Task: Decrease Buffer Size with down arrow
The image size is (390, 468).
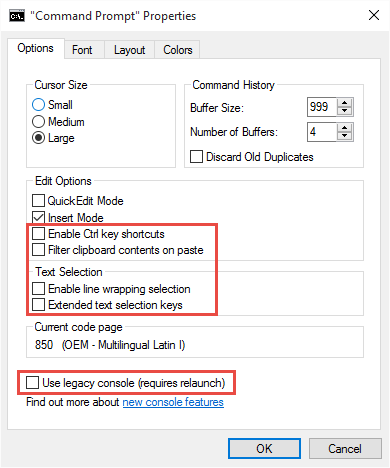Action: (345, 111)
